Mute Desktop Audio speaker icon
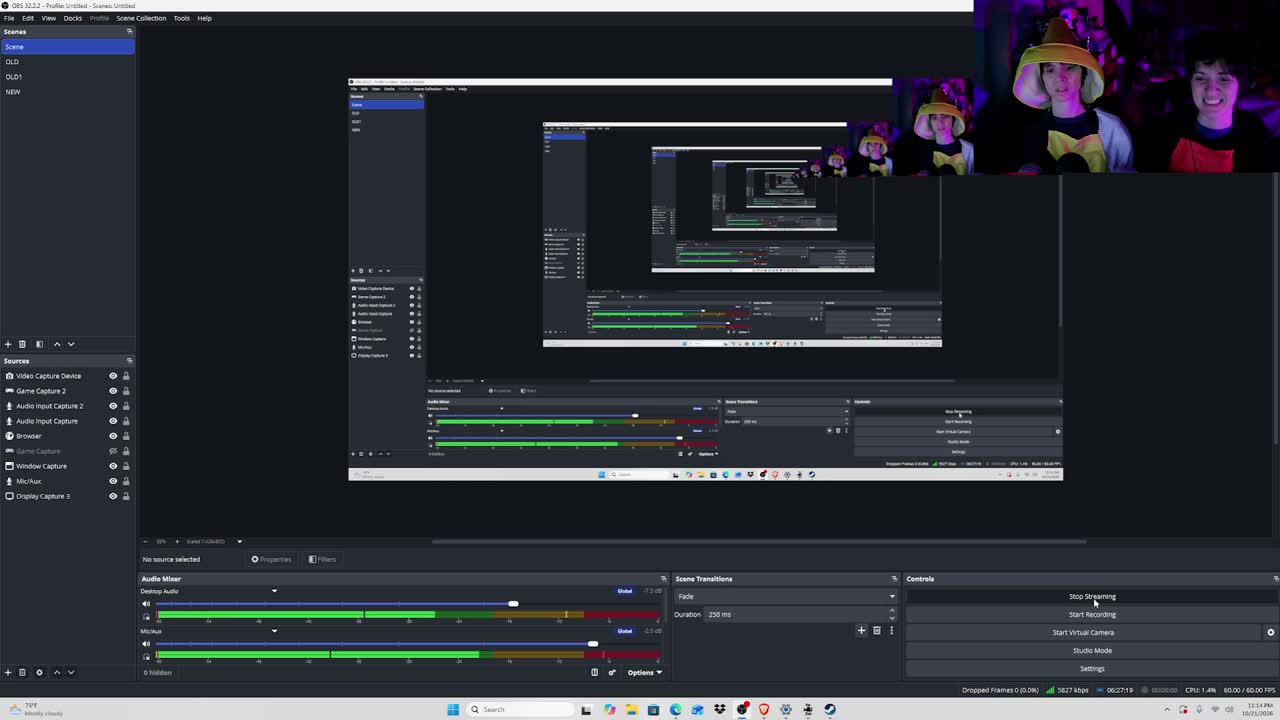Screen dimensions: 1280x720 point(146,604)
